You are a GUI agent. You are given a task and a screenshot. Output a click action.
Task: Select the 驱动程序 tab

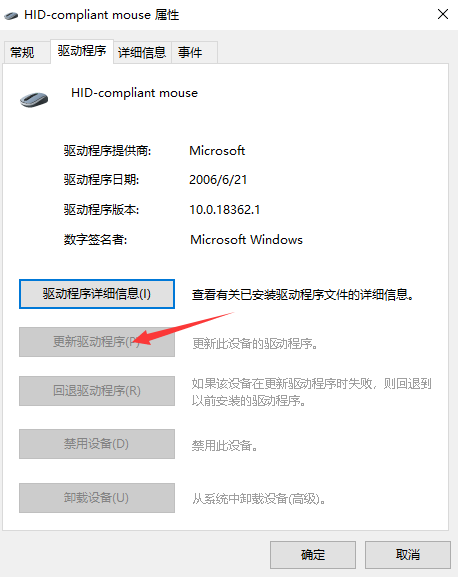coord(82,51)
